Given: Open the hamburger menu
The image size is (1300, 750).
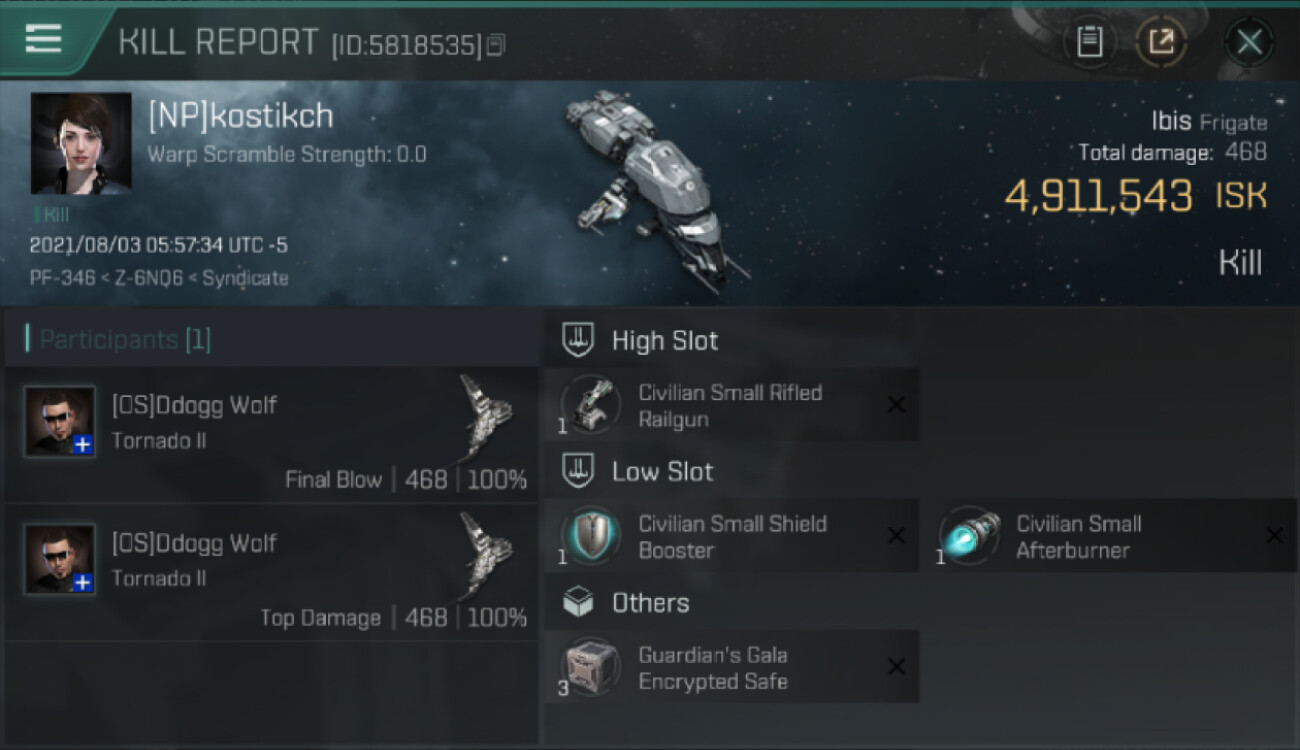Looking at the screenshot, I should coord(43,39).
